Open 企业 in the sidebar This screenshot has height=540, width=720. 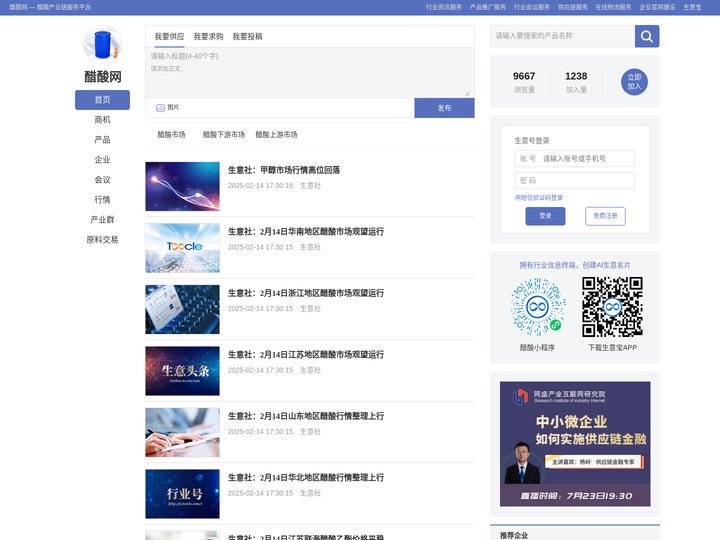coord(102,160)
